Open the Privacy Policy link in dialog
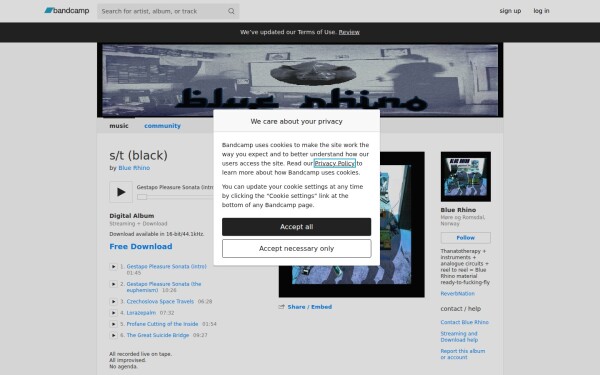600x375 pixels. pos(334,163)
